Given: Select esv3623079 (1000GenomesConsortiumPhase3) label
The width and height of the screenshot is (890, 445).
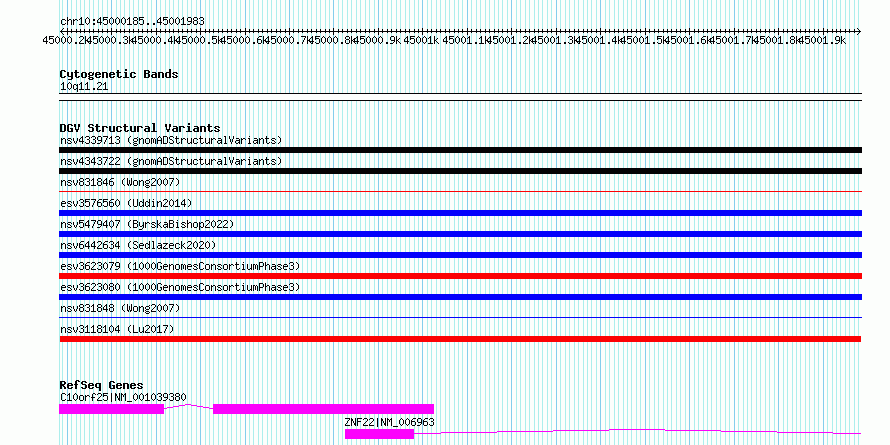Looking at the screenshot, I should tap(180, 266).
